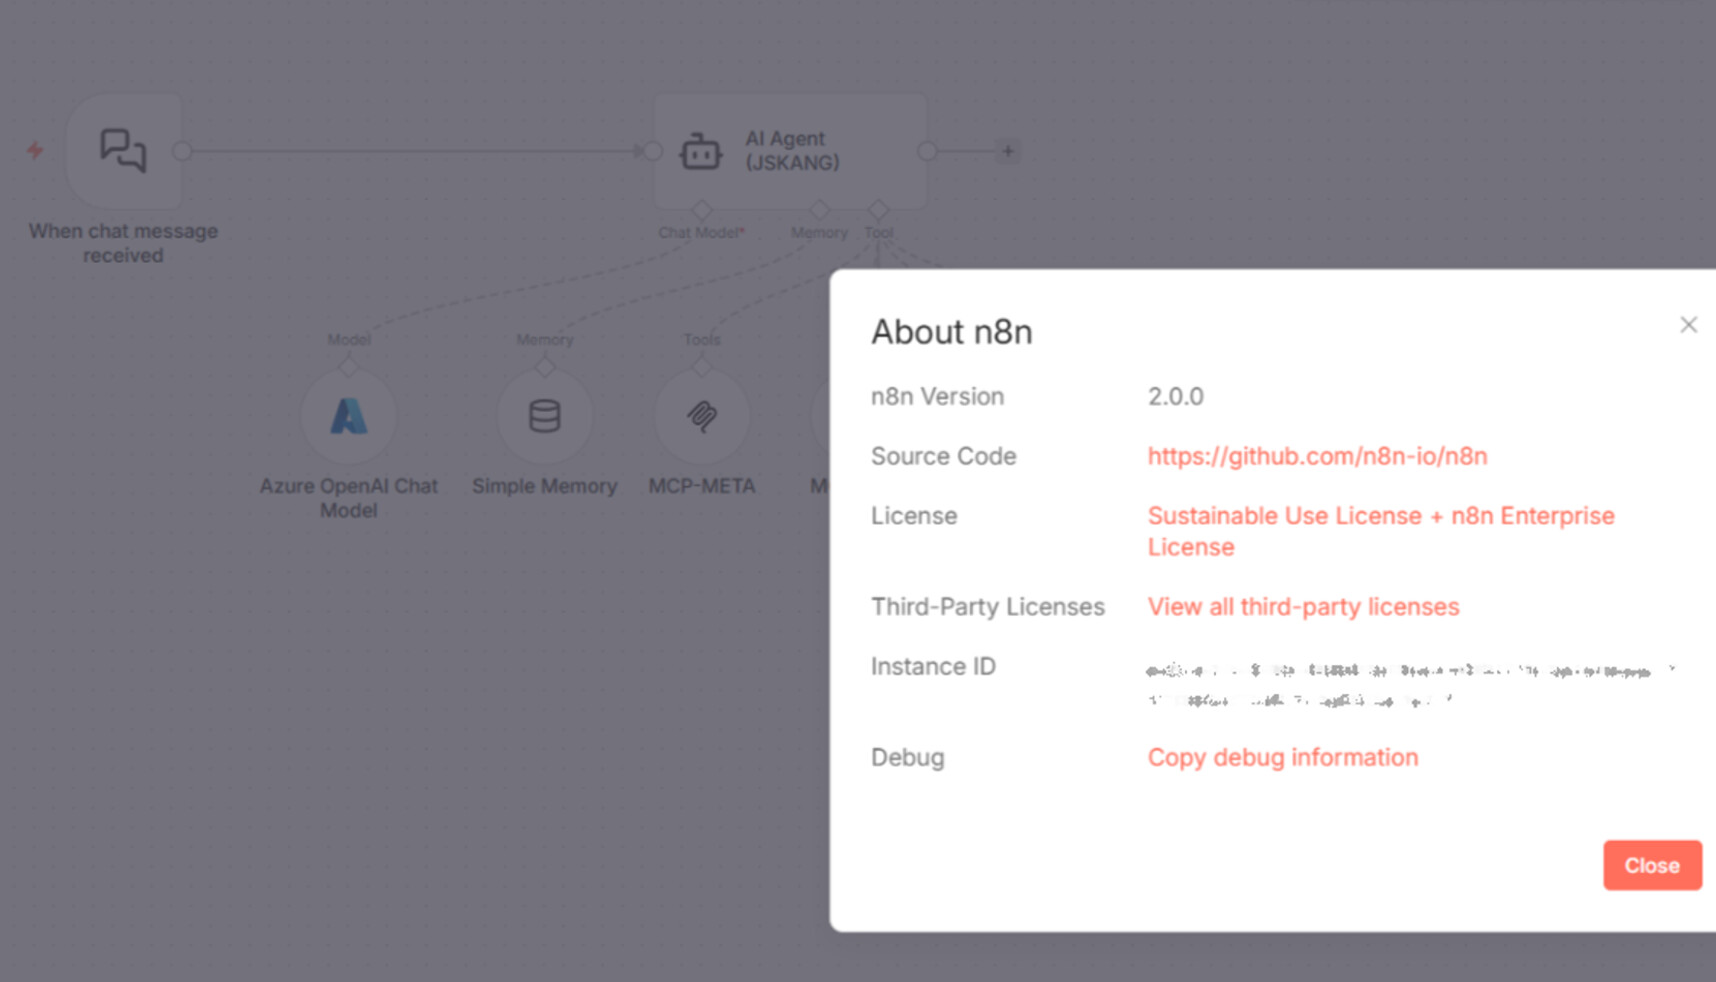Click the Tool diamond connector on AI Agent
The width and height of the screenshot is (1716, 982).
pos(878,210)
